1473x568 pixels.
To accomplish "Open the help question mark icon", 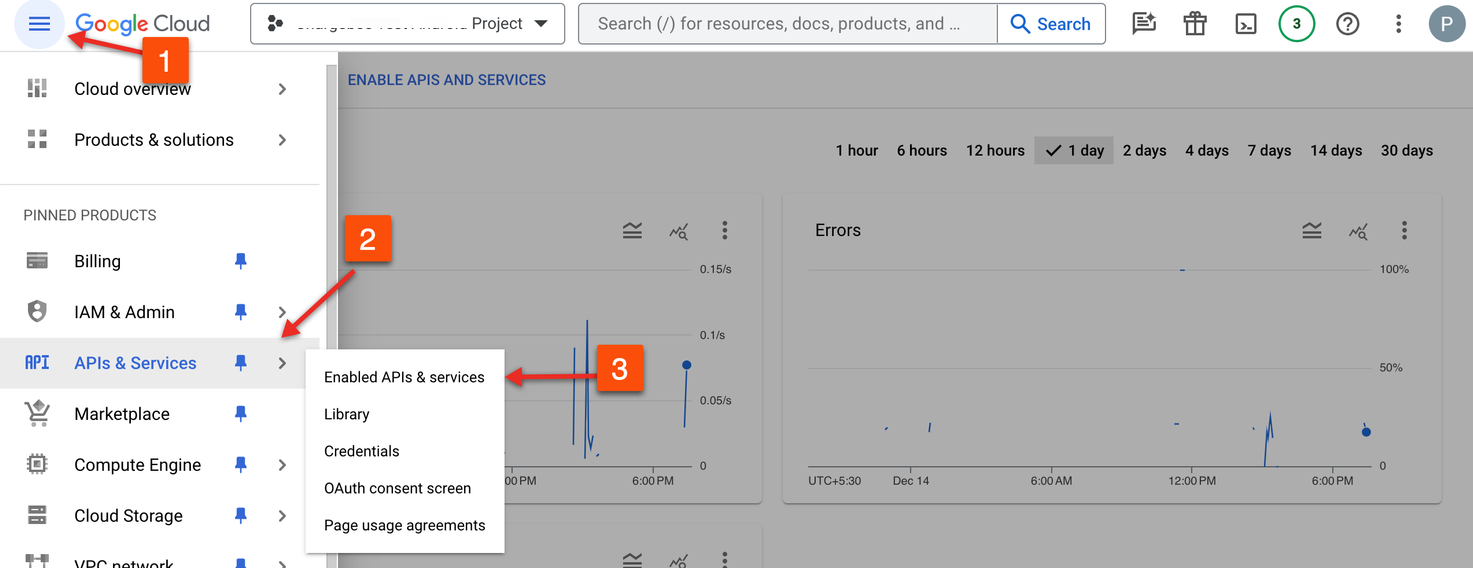I will (1348, 24).
